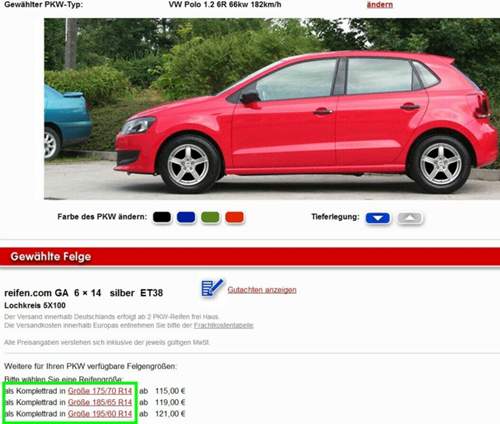The height and width of the screenshot is (424, 500).
Task: Lower the car with the blue down arrow
Action: (378, 218)
